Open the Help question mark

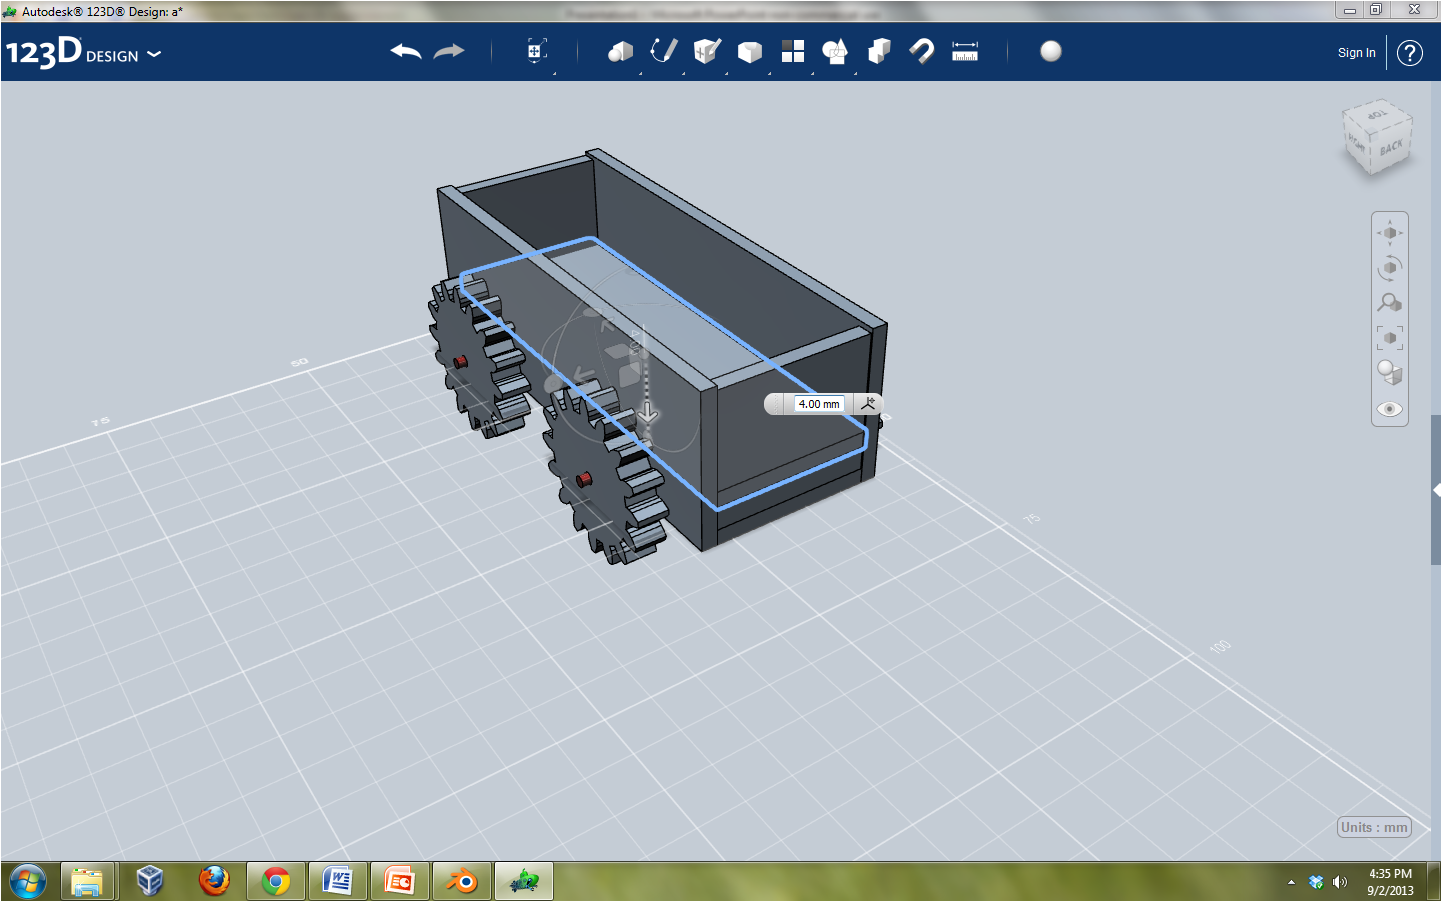(x=1410, y=53)
